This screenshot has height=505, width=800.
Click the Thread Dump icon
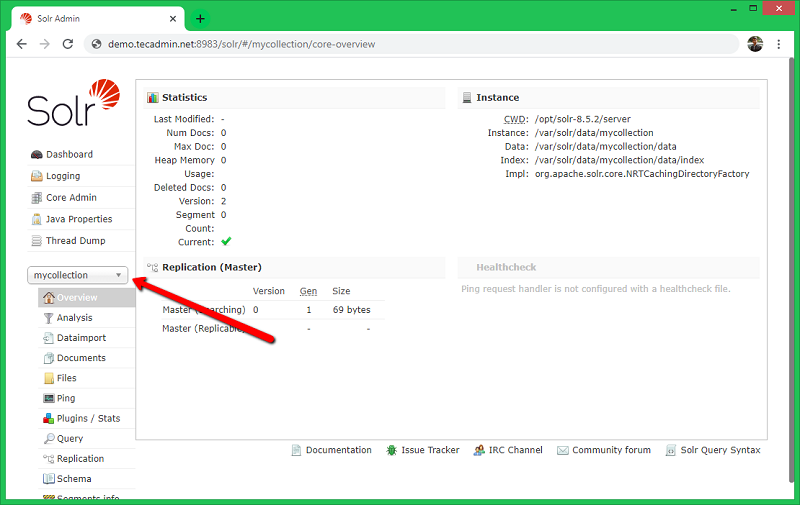37,241
